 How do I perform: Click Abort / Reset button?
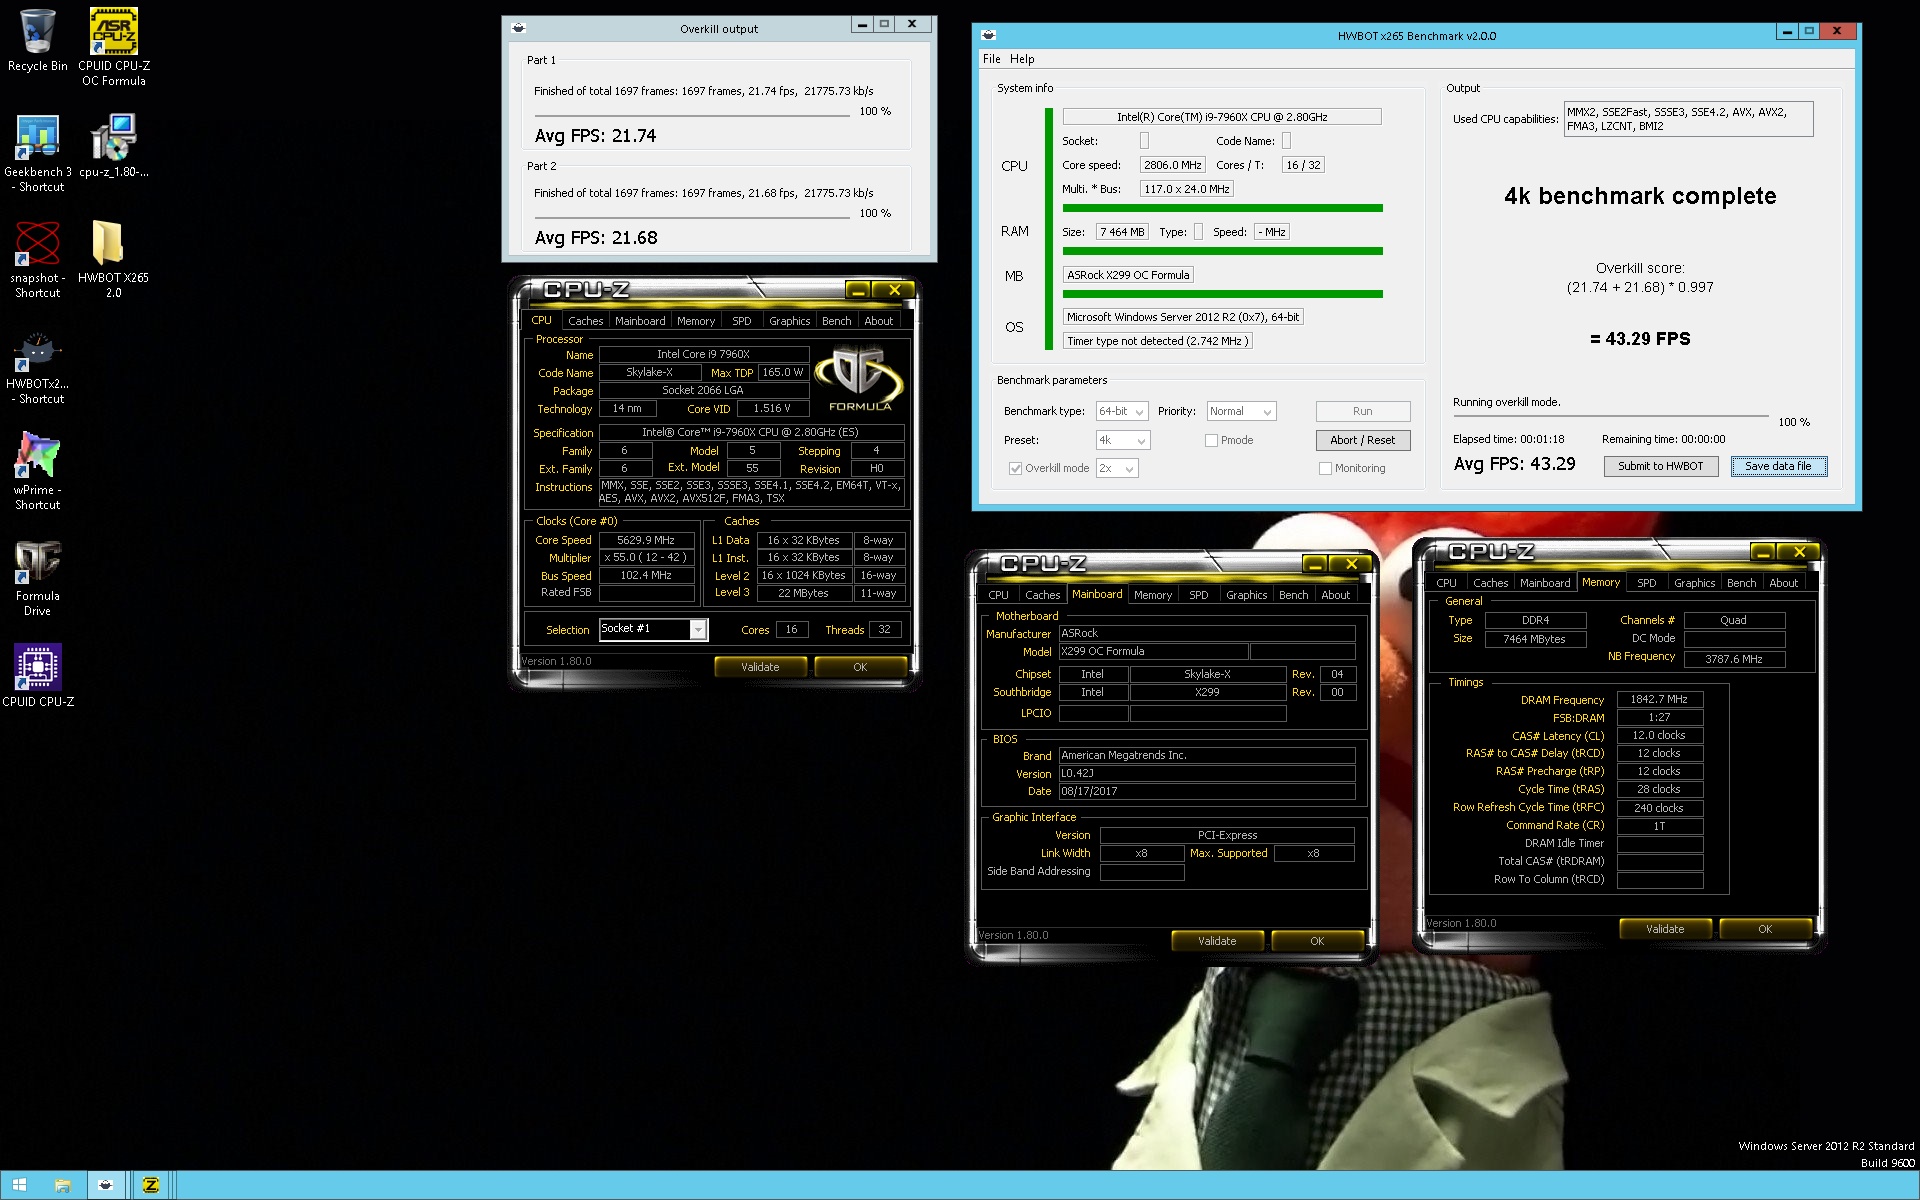tap(1362, 440)
